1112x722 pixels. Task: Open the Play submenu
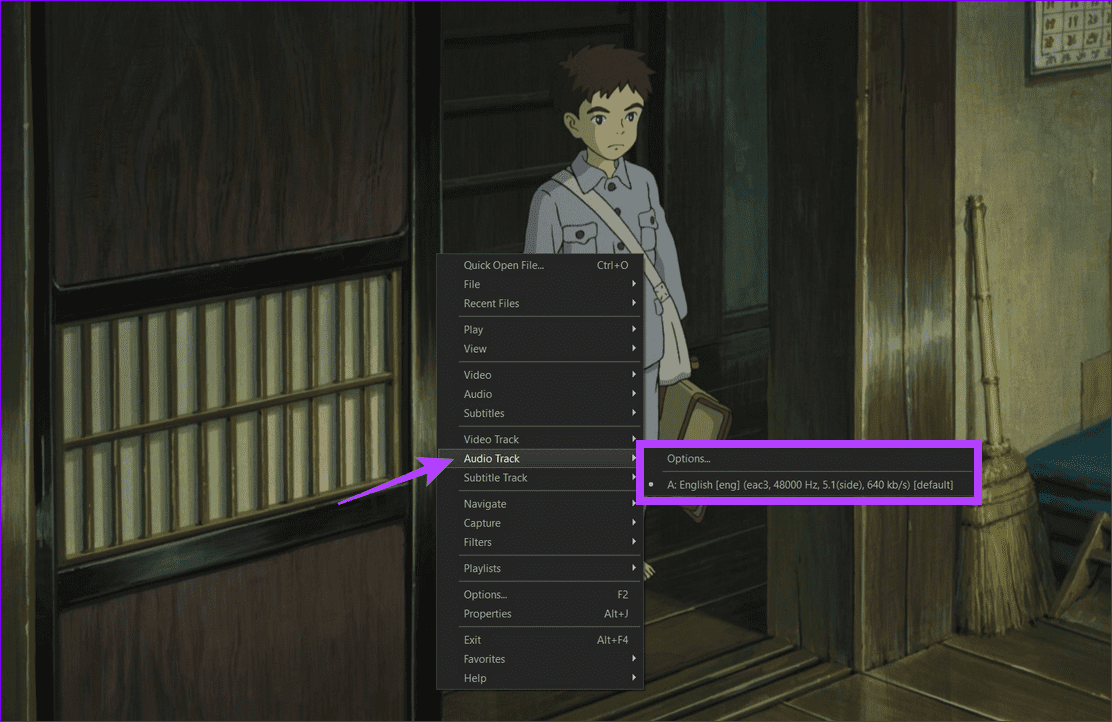click(540, 330)
